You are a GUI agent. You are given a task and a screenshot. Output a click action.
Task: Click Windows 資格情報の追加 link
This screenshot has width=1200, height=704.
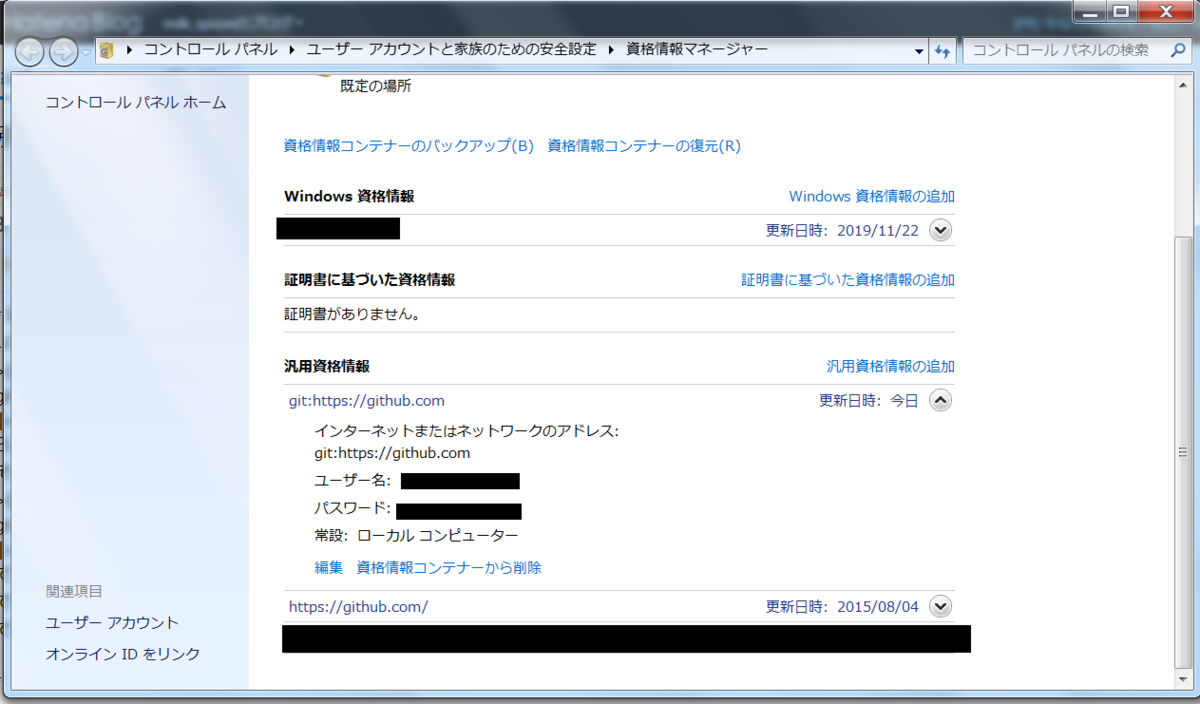pyautogui.click(x=872, y=196)
